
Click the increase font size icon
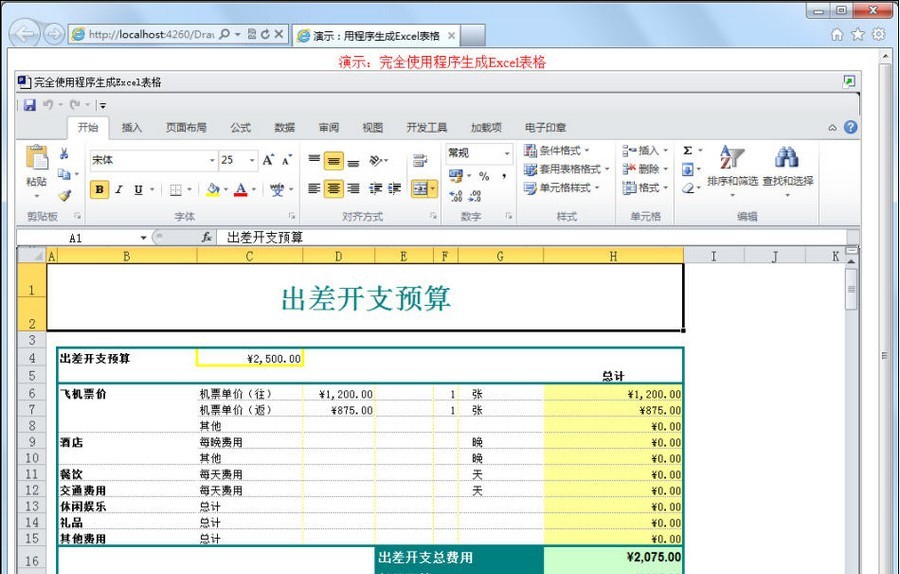(268, 160)
